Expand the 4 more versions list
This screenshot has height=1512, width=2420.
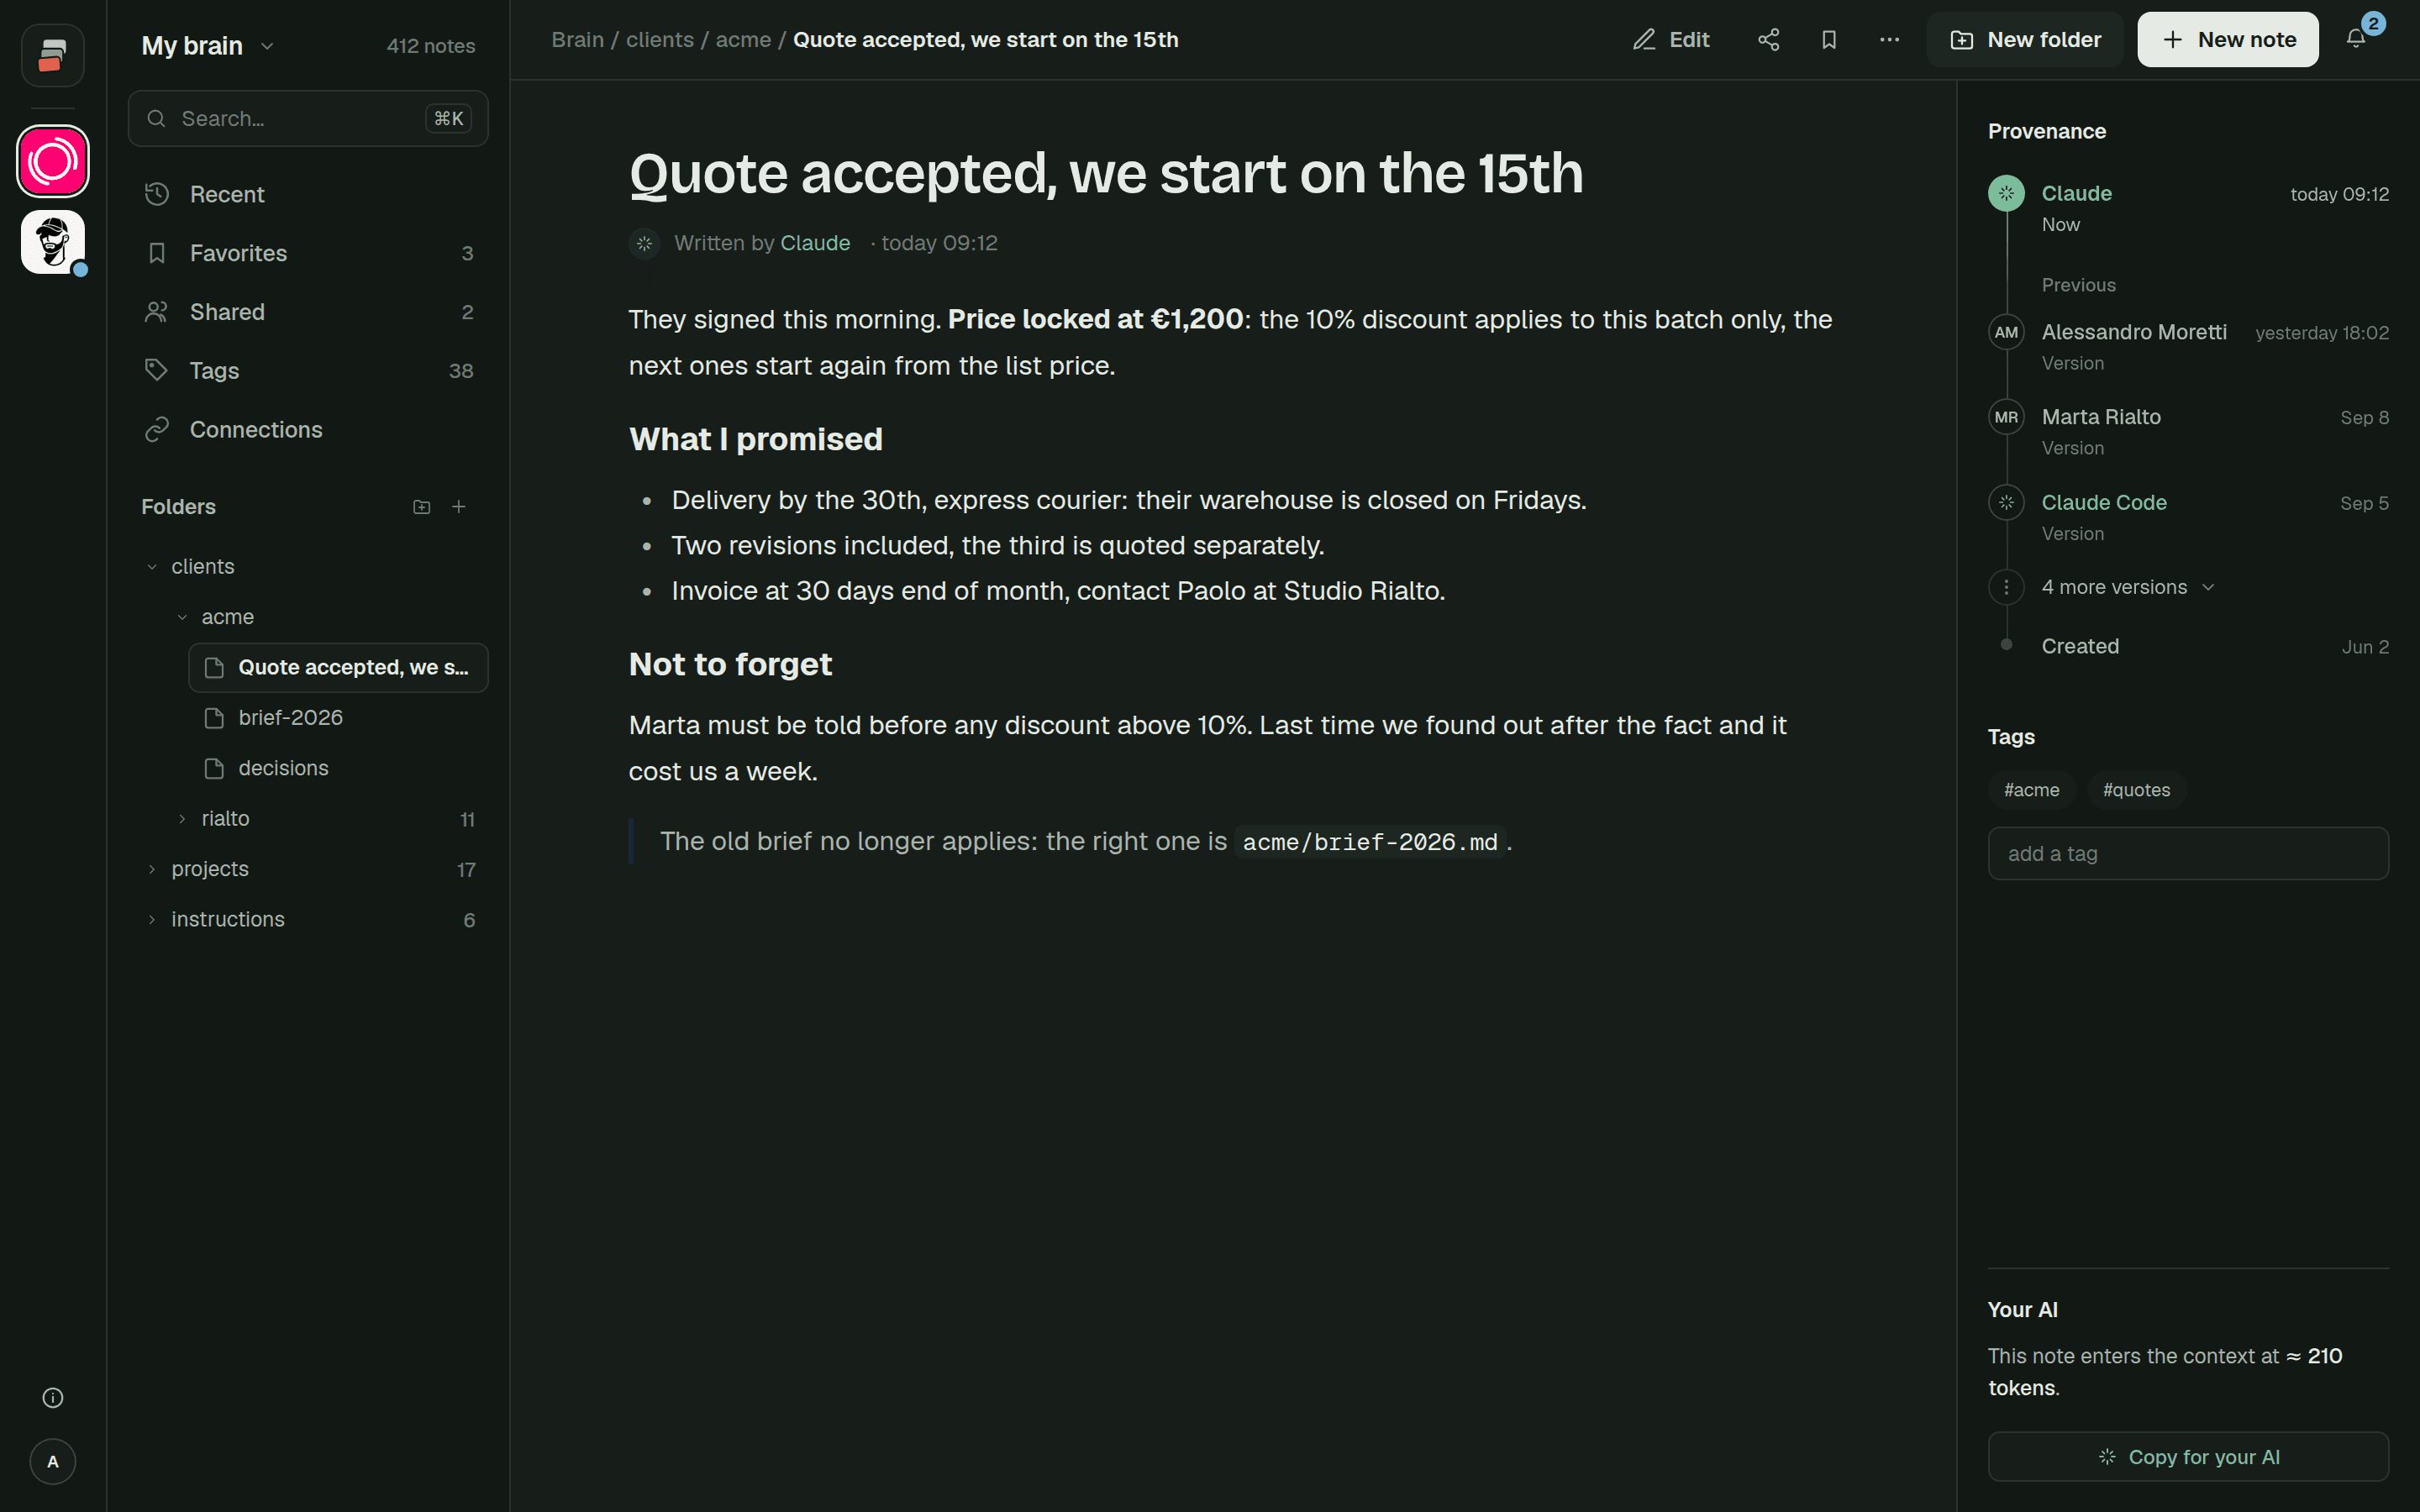(x=2127, y=587)
